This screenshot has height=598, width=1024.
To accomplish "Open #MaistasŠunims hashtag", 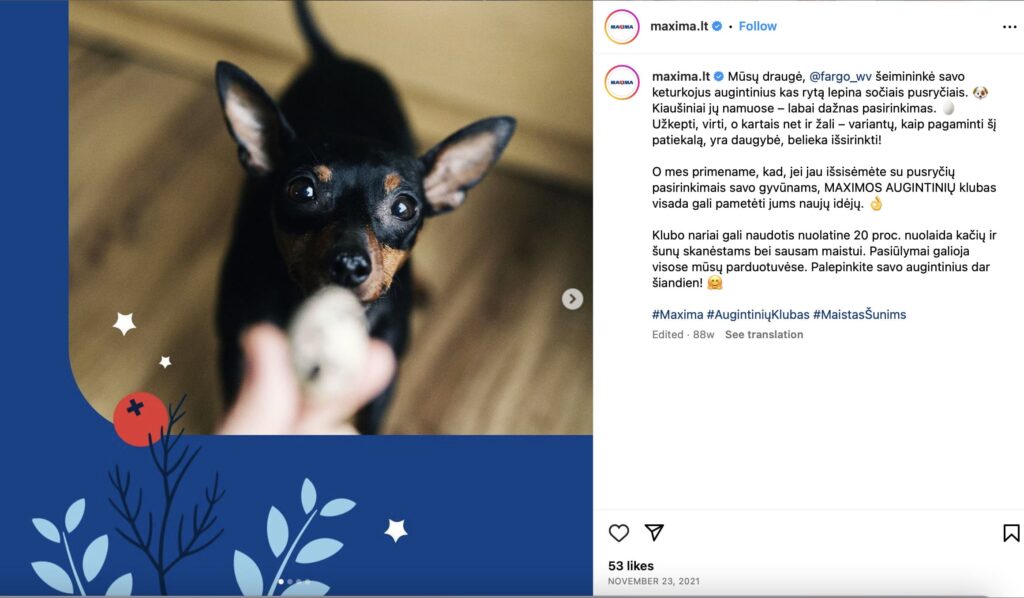I will [859, 314].
